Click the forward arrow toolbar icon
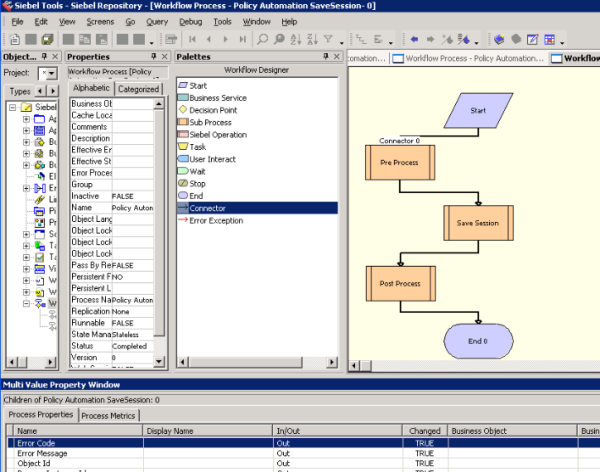Screen dimensions: 600x472 (430, 39)
